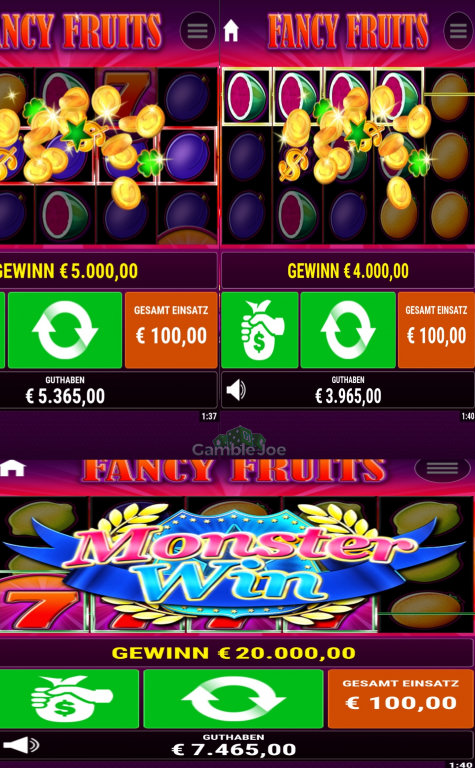Collect winnings with money bag in top-right game
Image resolution: width=475 pixels, height=768 pixels.
(260, 330)
